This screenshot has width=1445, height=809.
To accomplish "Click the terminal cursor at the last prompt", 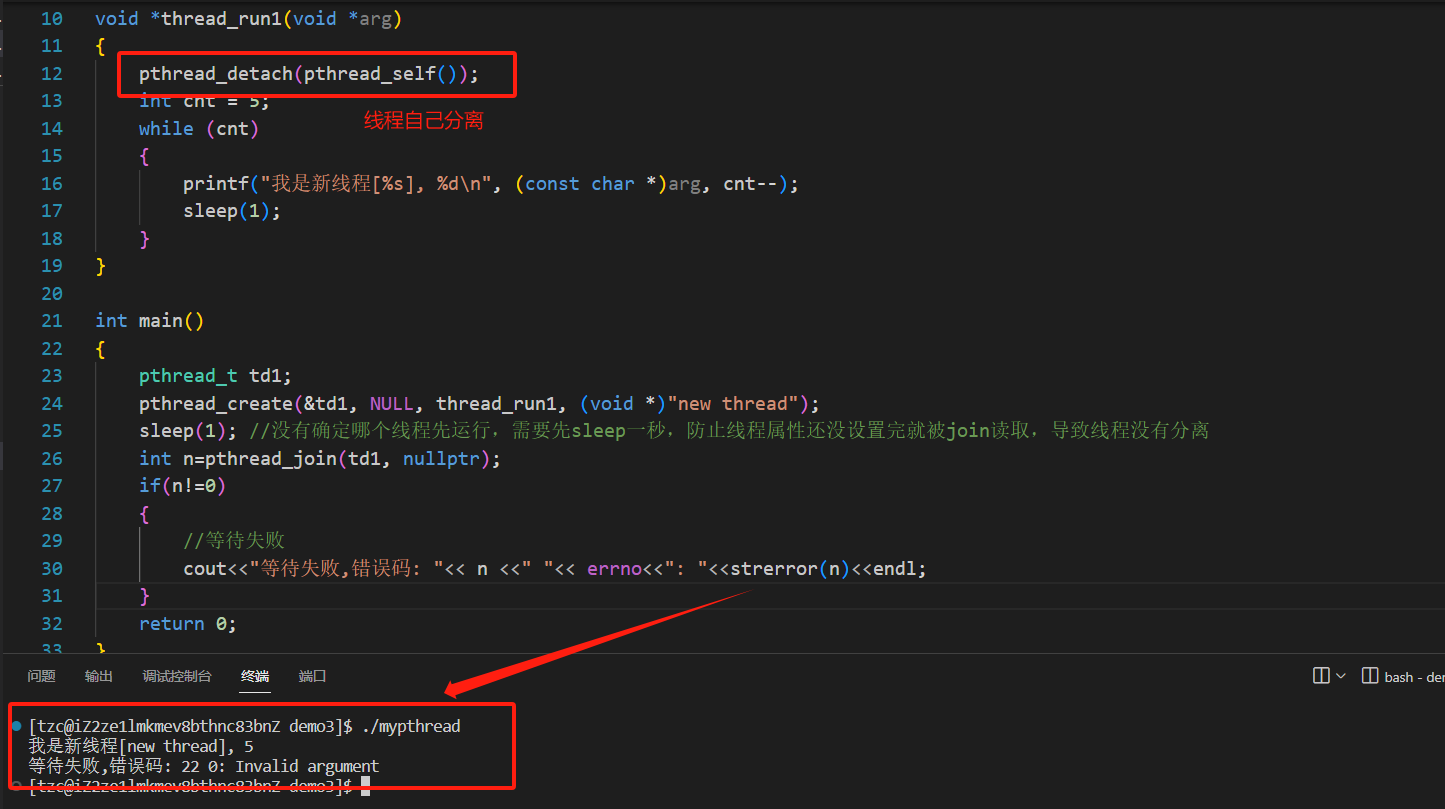I will click(x=366, y=787).
